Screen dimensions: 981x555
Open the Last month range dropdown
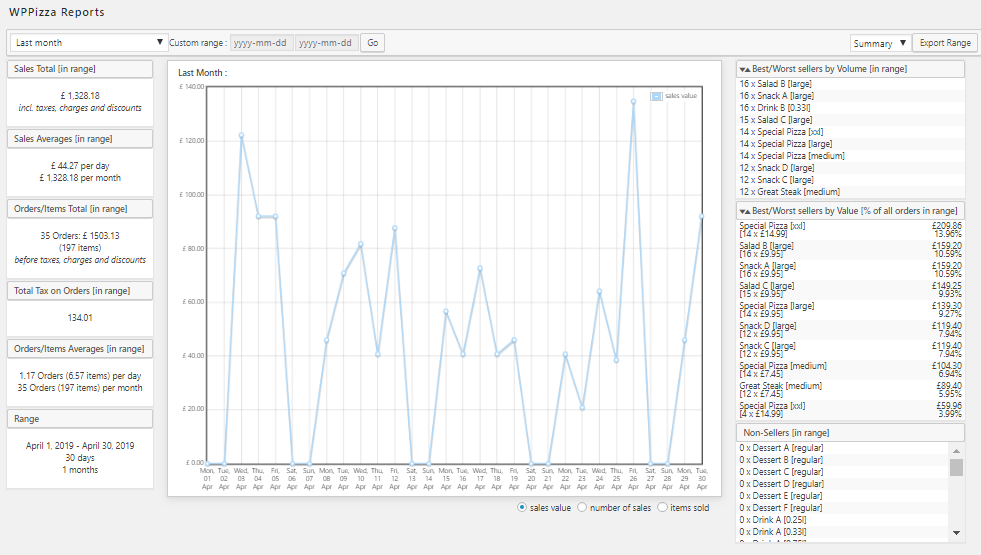coord(89,43)
